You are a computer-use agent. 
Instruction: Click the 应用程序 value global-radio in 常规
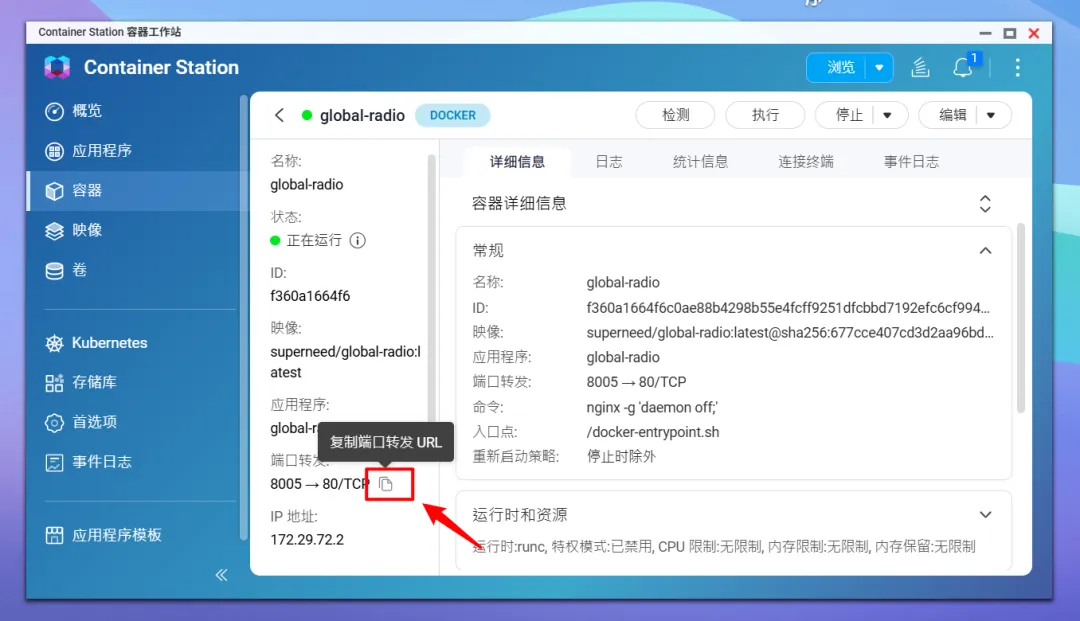(x=623, y=357)
